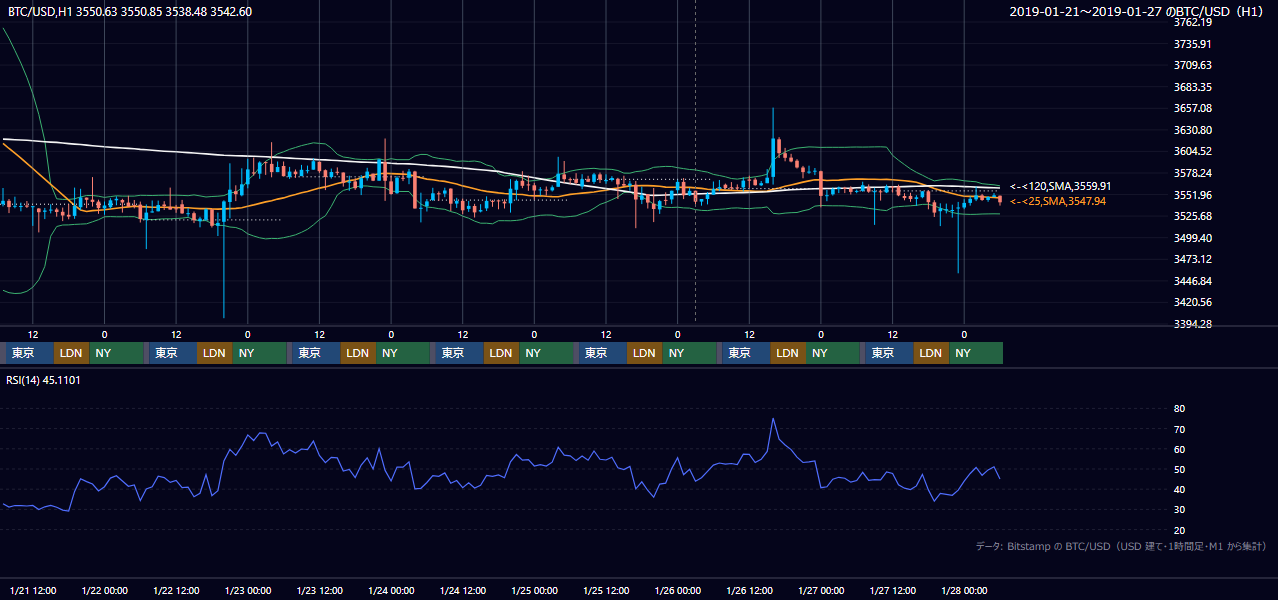Select price level 3657.08 on the axis
1278x600 pixels.
[1192, 108]
